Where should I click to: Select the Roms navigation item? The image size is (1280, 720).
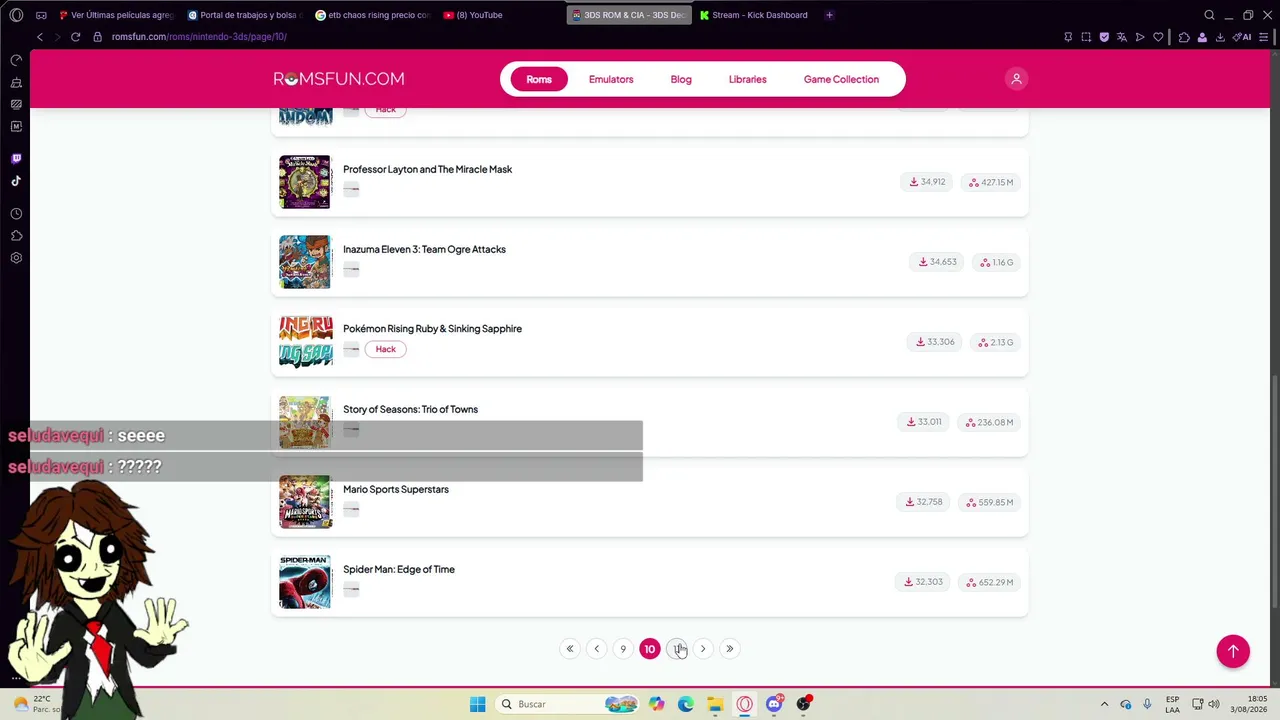click(539, 79)
